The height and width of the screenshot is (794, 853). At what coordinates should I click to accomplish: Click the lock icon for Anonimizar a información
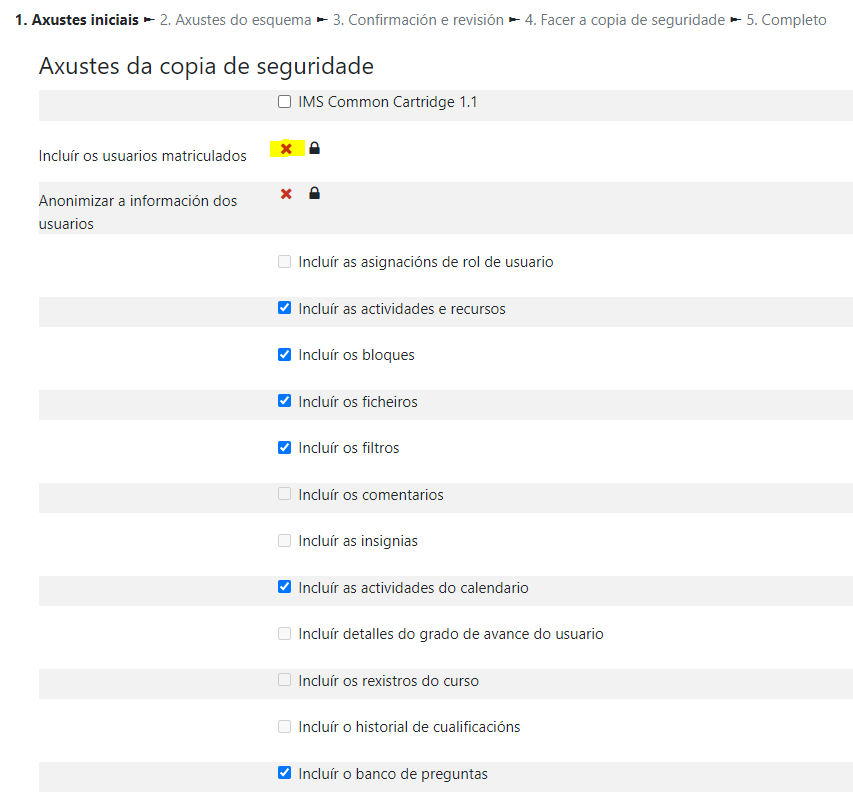(x=314, y=194)
